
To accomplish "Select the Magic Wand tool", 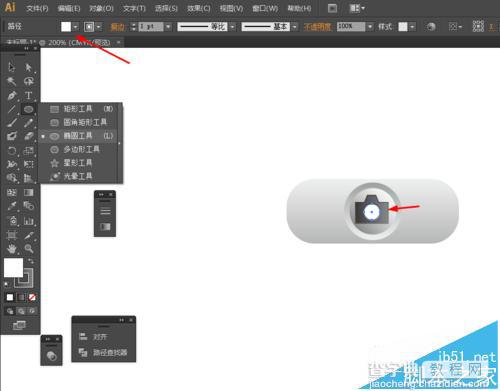I will [x=12, y=81].
